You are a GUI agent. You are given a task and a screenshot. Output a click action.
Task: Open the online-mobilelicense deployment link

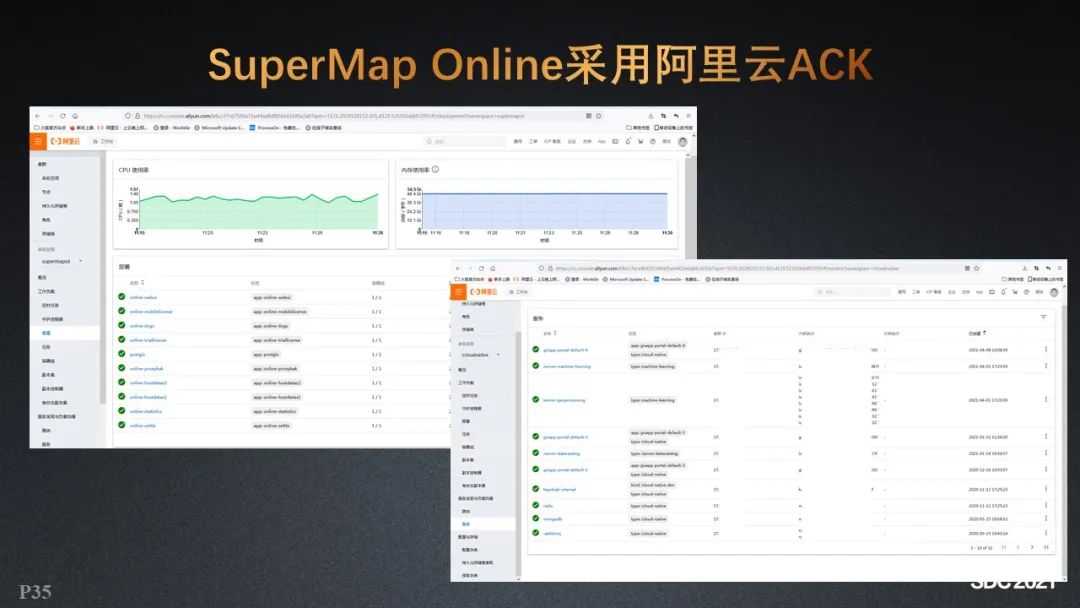tap(151, 311)
